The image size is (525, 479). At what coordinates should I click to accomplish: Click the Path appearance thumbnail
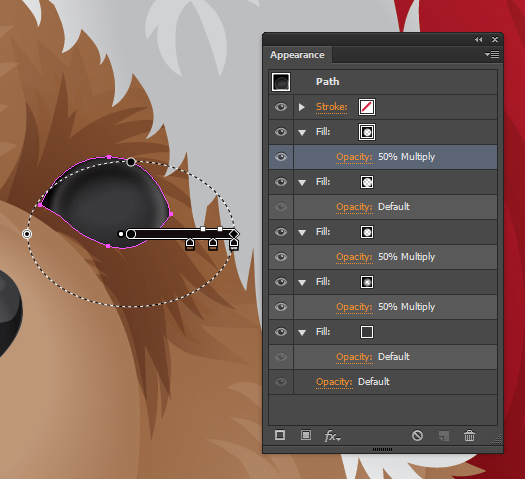pos(281,82)
